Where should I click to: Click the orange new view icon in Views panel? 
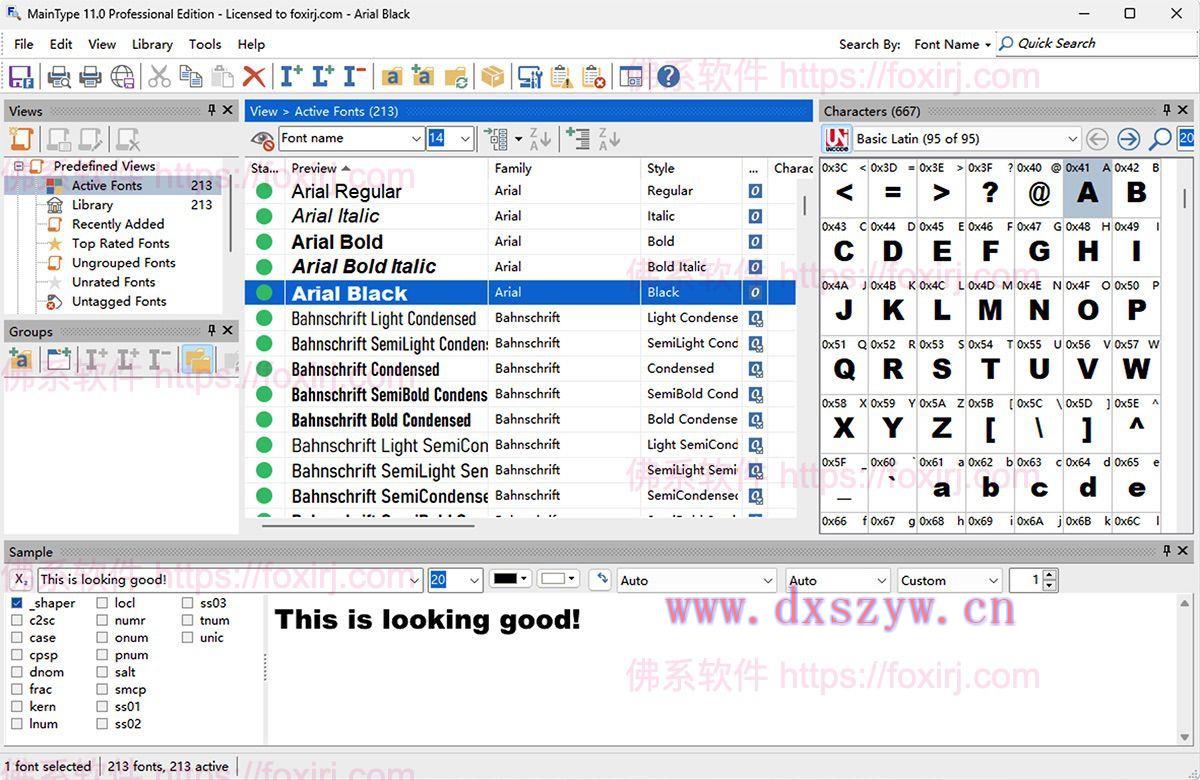22,139
